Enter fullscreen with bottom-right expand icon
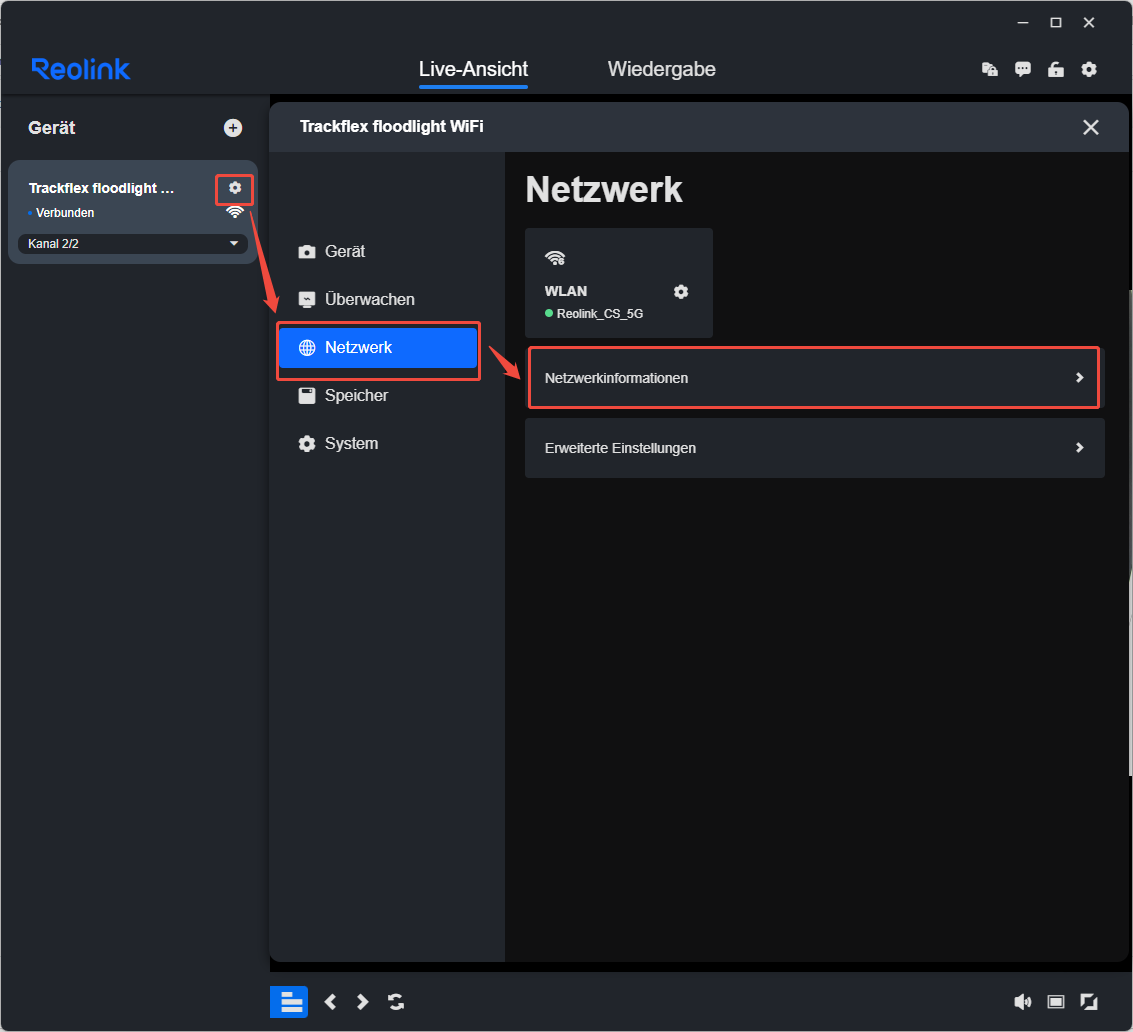Screen dimensions: 1133x1032 [x=1089, y=1002]
